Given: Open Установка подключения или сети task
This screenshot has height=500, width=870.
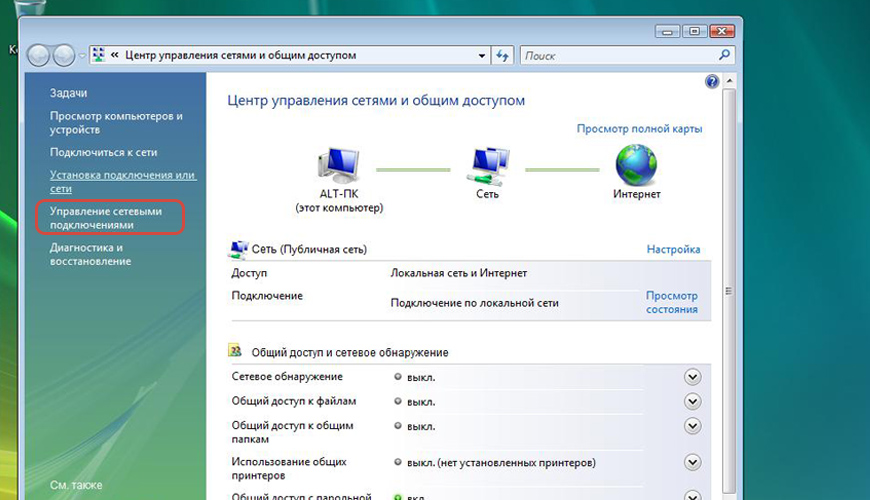Looking at the screenshot, I should [123, 181].
